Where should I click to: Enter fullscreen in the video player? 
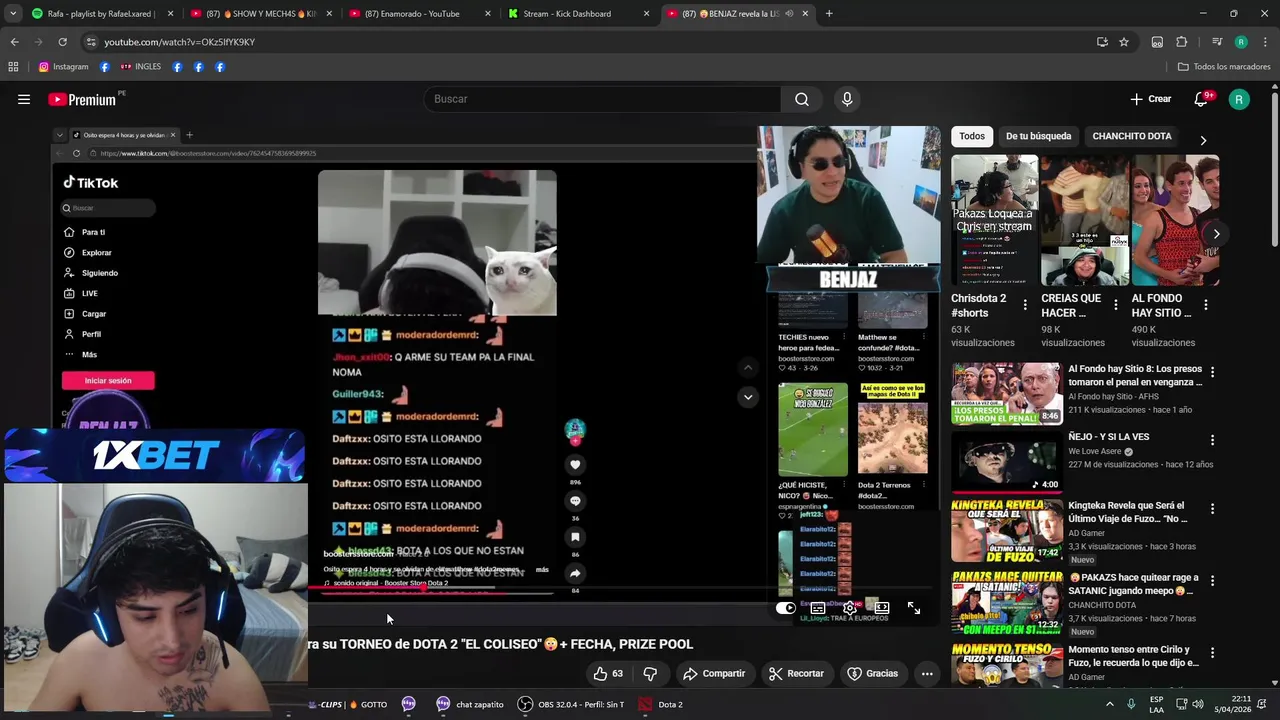[x=914, y=608]
